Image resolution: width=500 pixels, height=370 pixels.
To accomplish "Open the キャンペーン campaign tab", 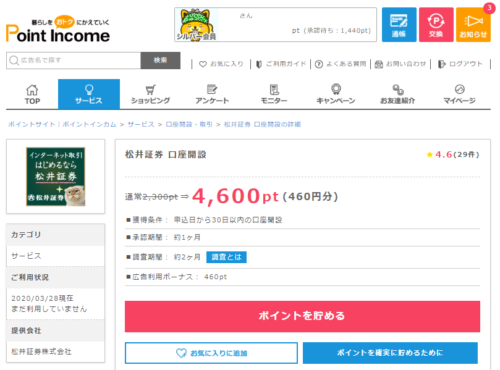I will click(x=336, y=94).
